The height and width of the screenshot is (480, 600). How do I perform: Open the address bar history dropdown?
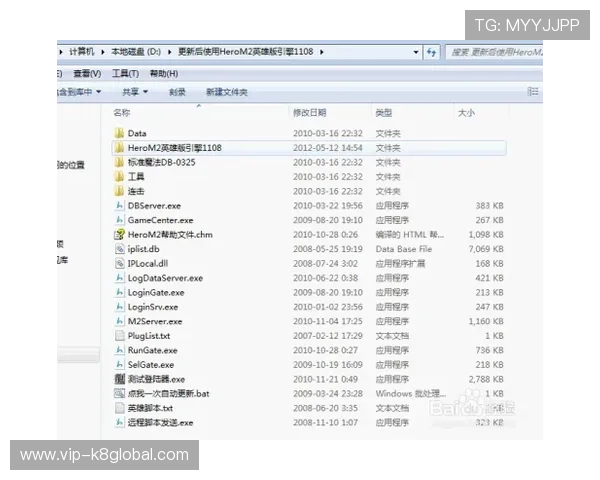point(416,52)
